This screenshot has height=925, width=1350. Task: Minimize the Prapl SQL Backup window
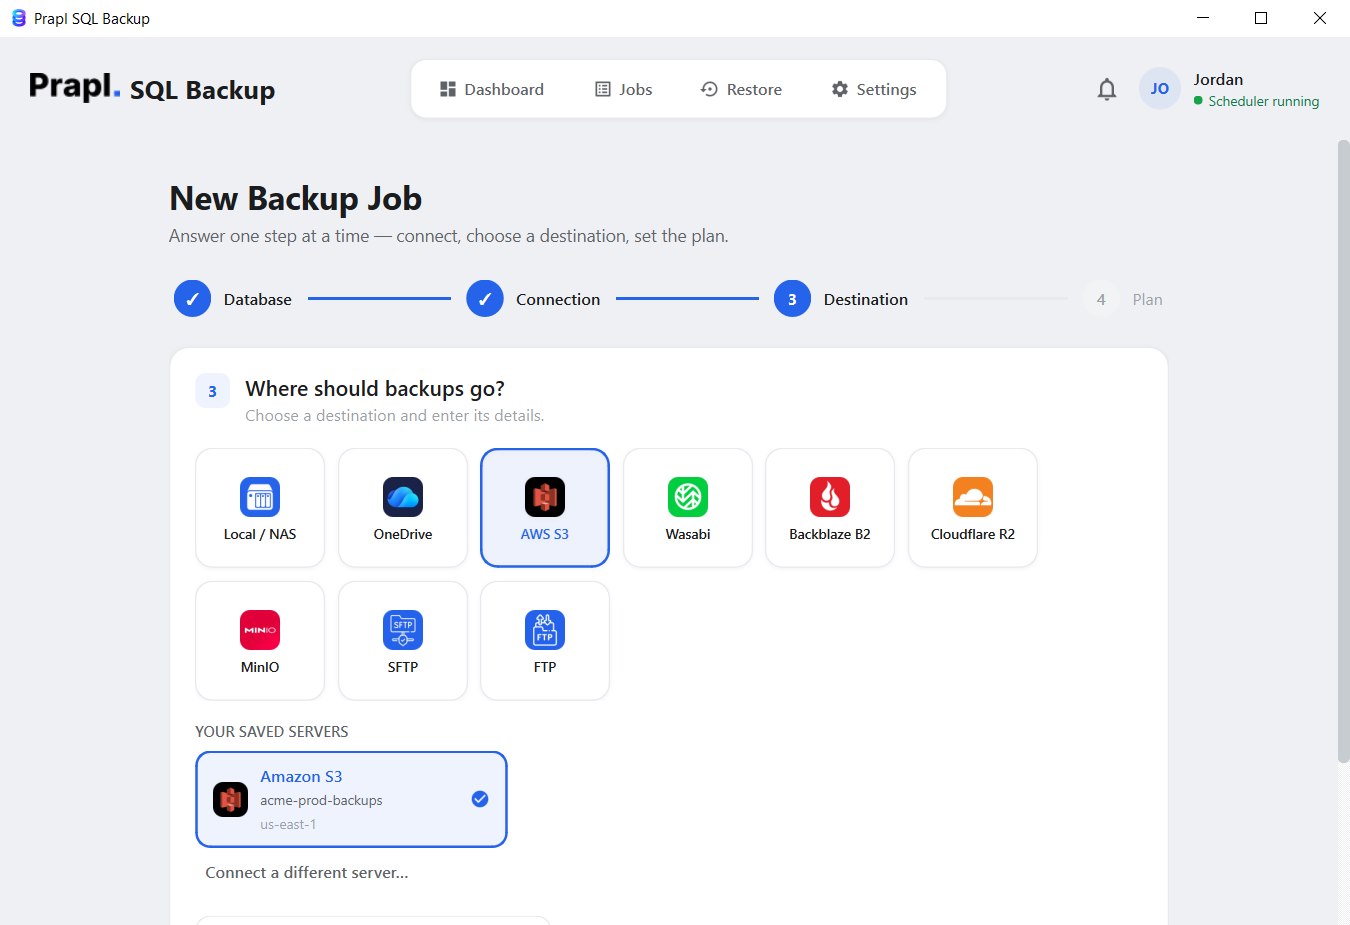[x=1202, y=18]
